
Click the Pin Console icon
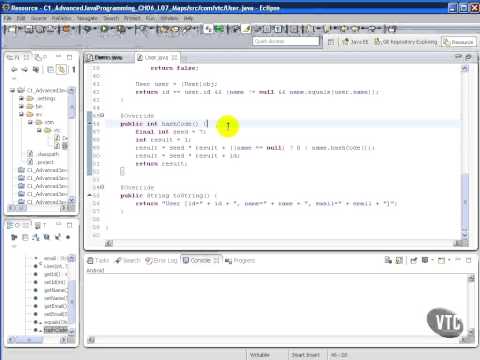(x=414, y=260)
